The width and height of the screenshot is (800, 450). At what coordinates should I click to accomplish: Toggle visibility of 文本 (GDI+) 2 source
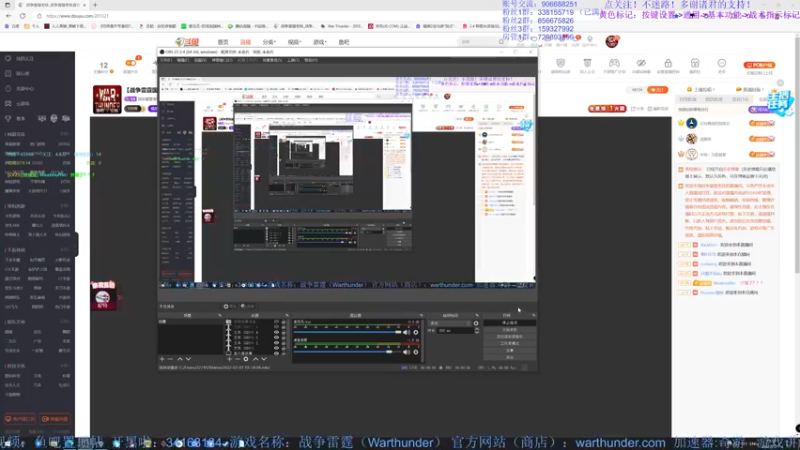pos(276,343)
